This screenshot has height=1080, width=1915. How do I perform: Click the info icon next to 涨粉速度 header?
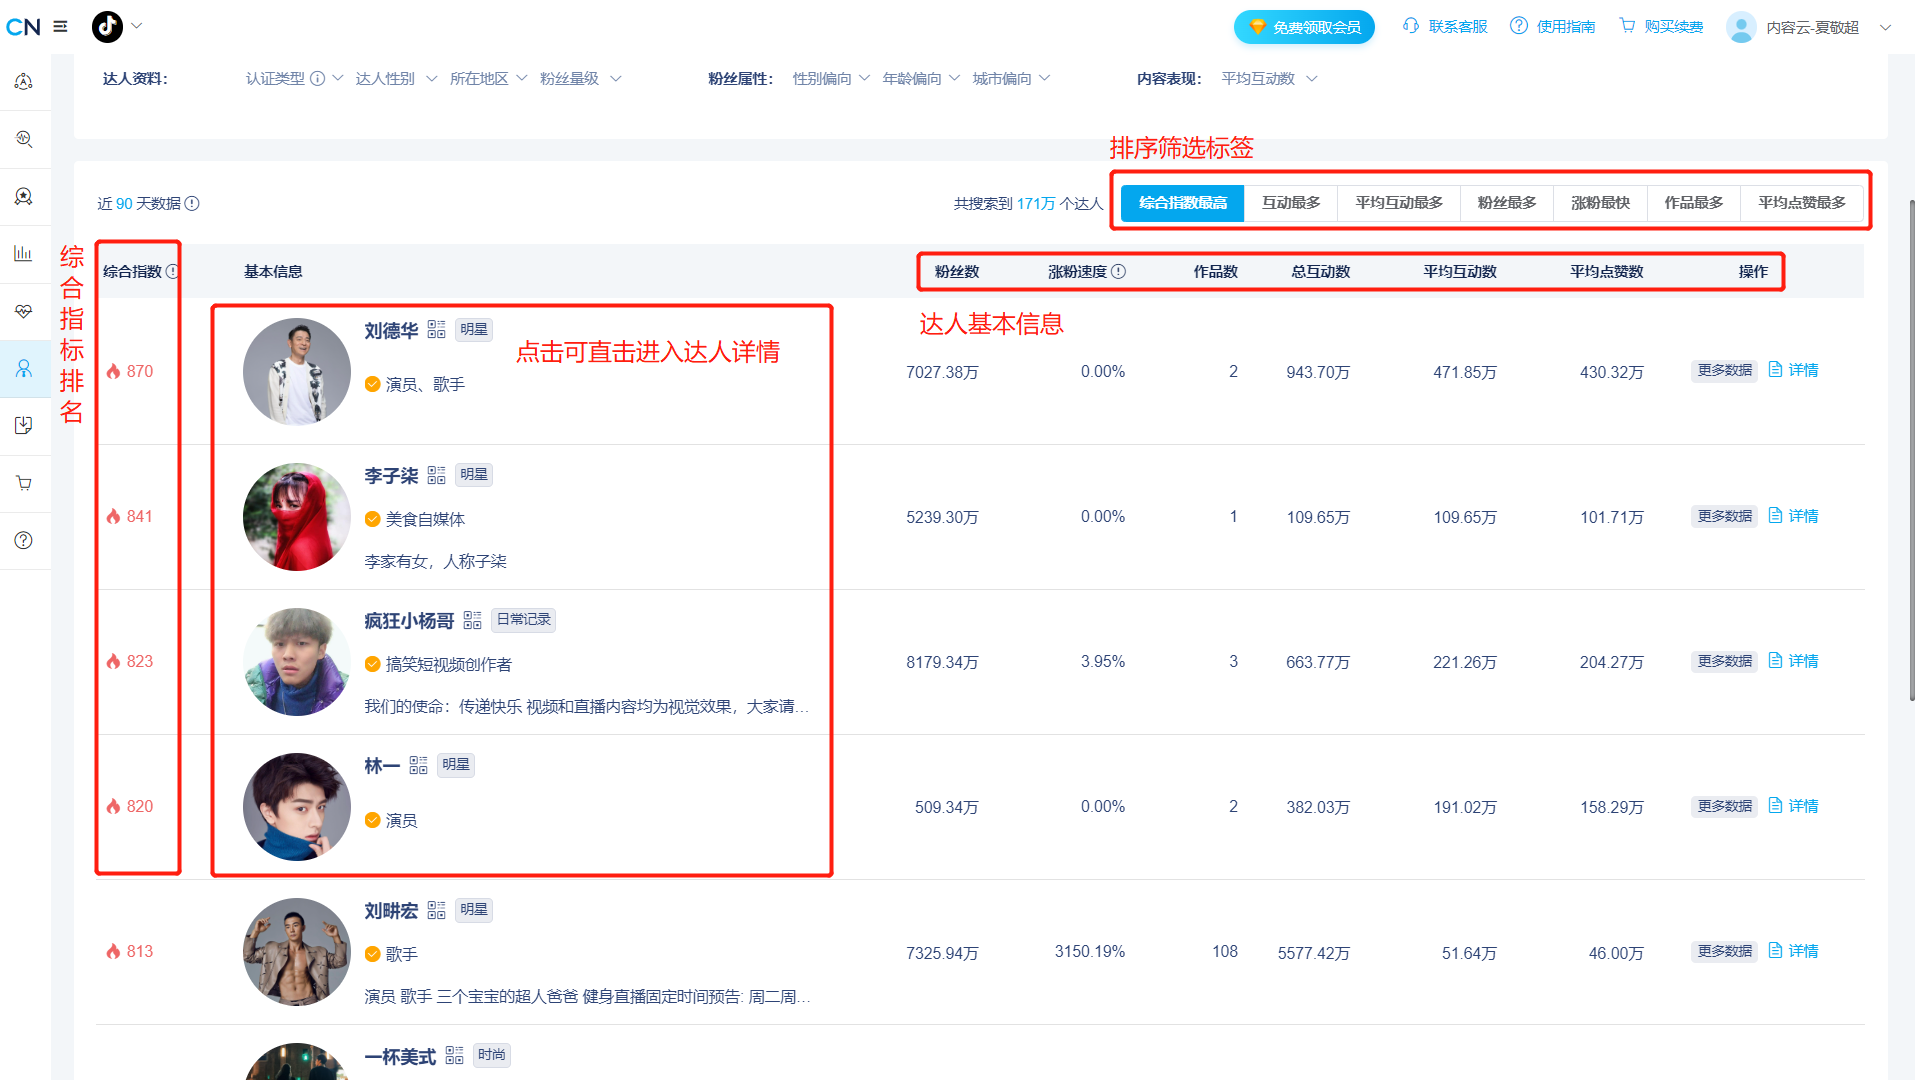[x=1119, y=271]
